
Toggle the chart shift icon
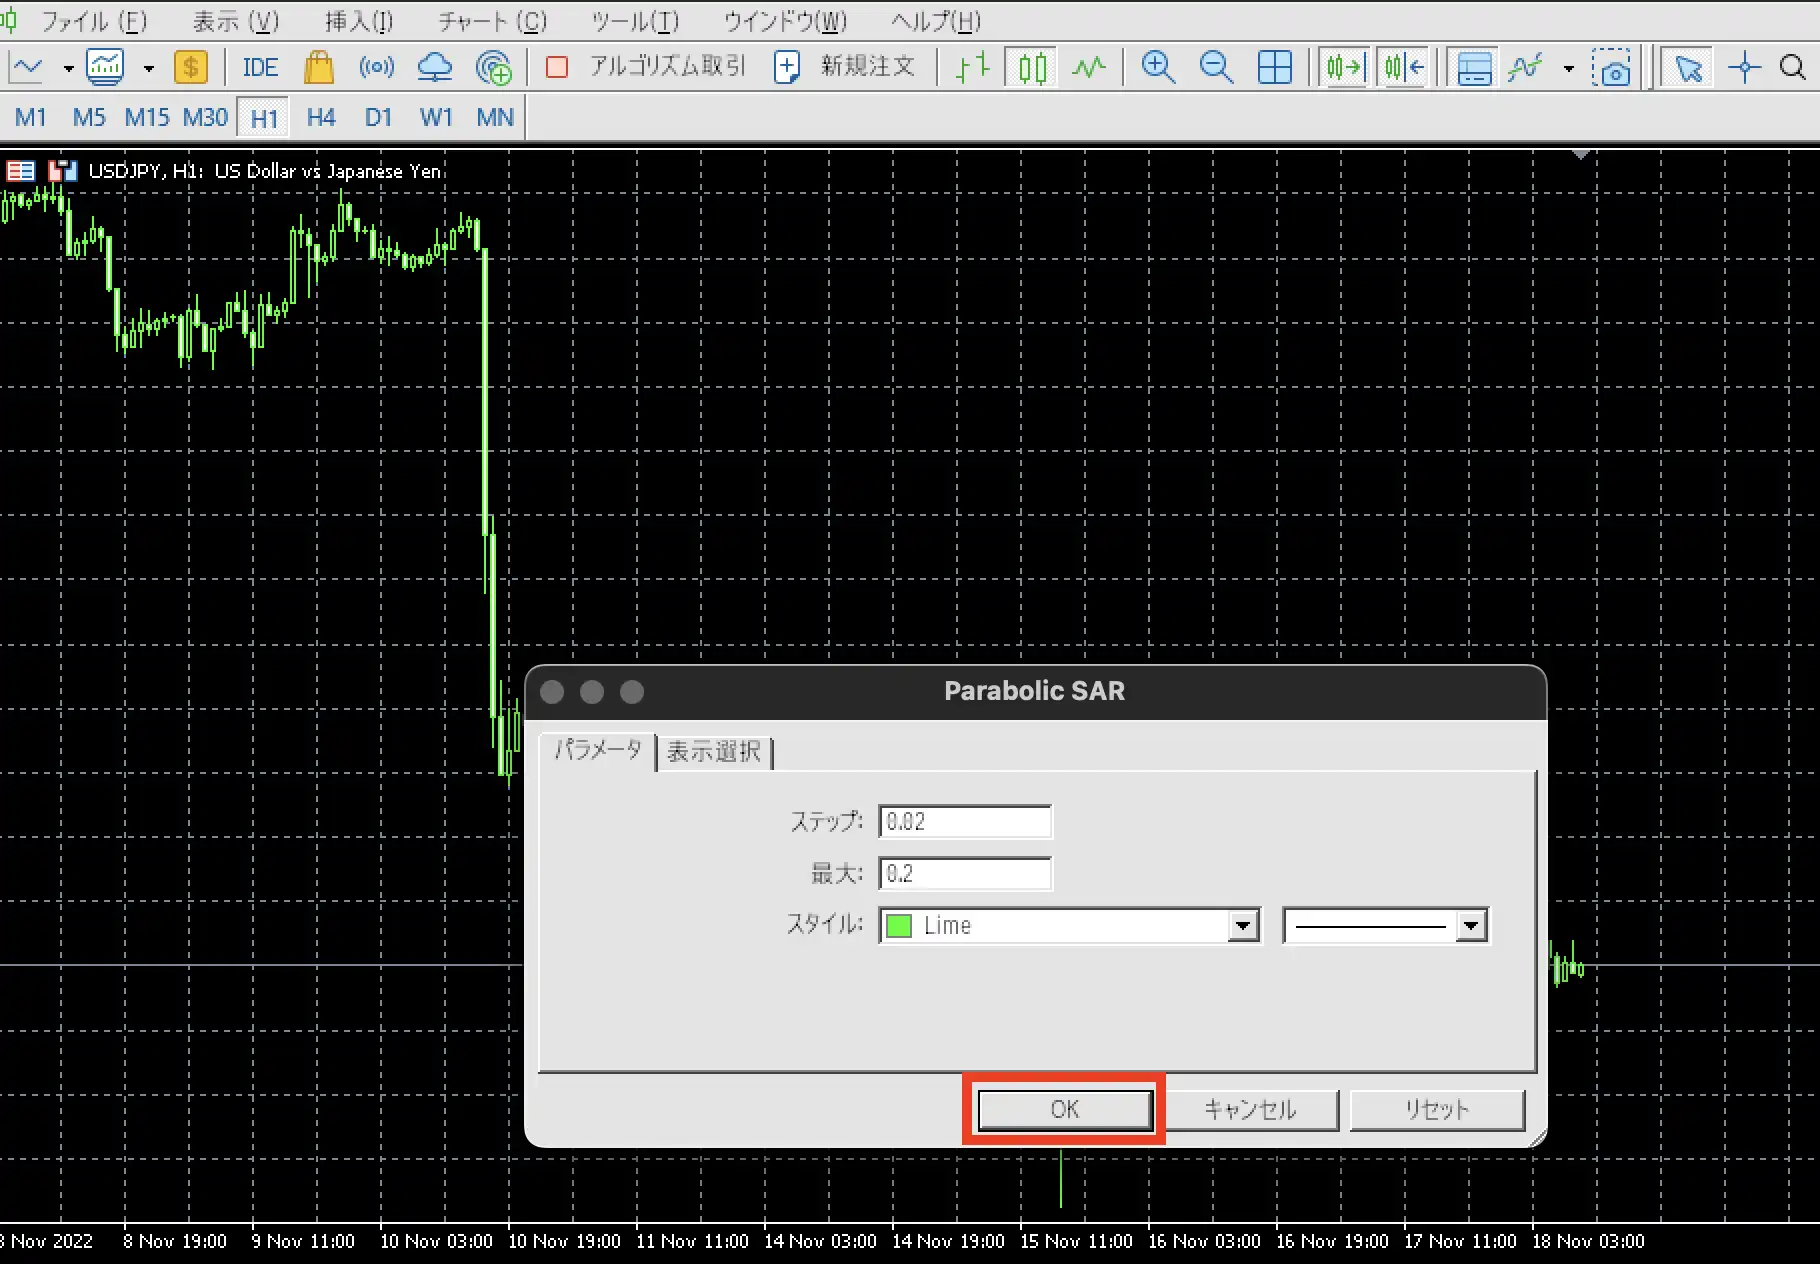1404,67
